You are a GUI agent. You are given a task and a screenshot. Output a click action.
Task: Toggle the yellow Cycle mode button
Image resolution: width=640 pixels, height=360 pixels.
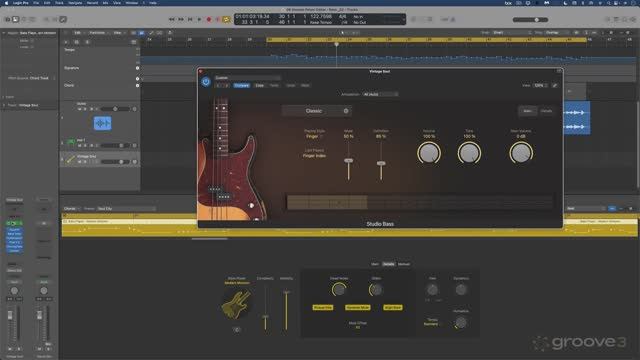tap(226, 19)
